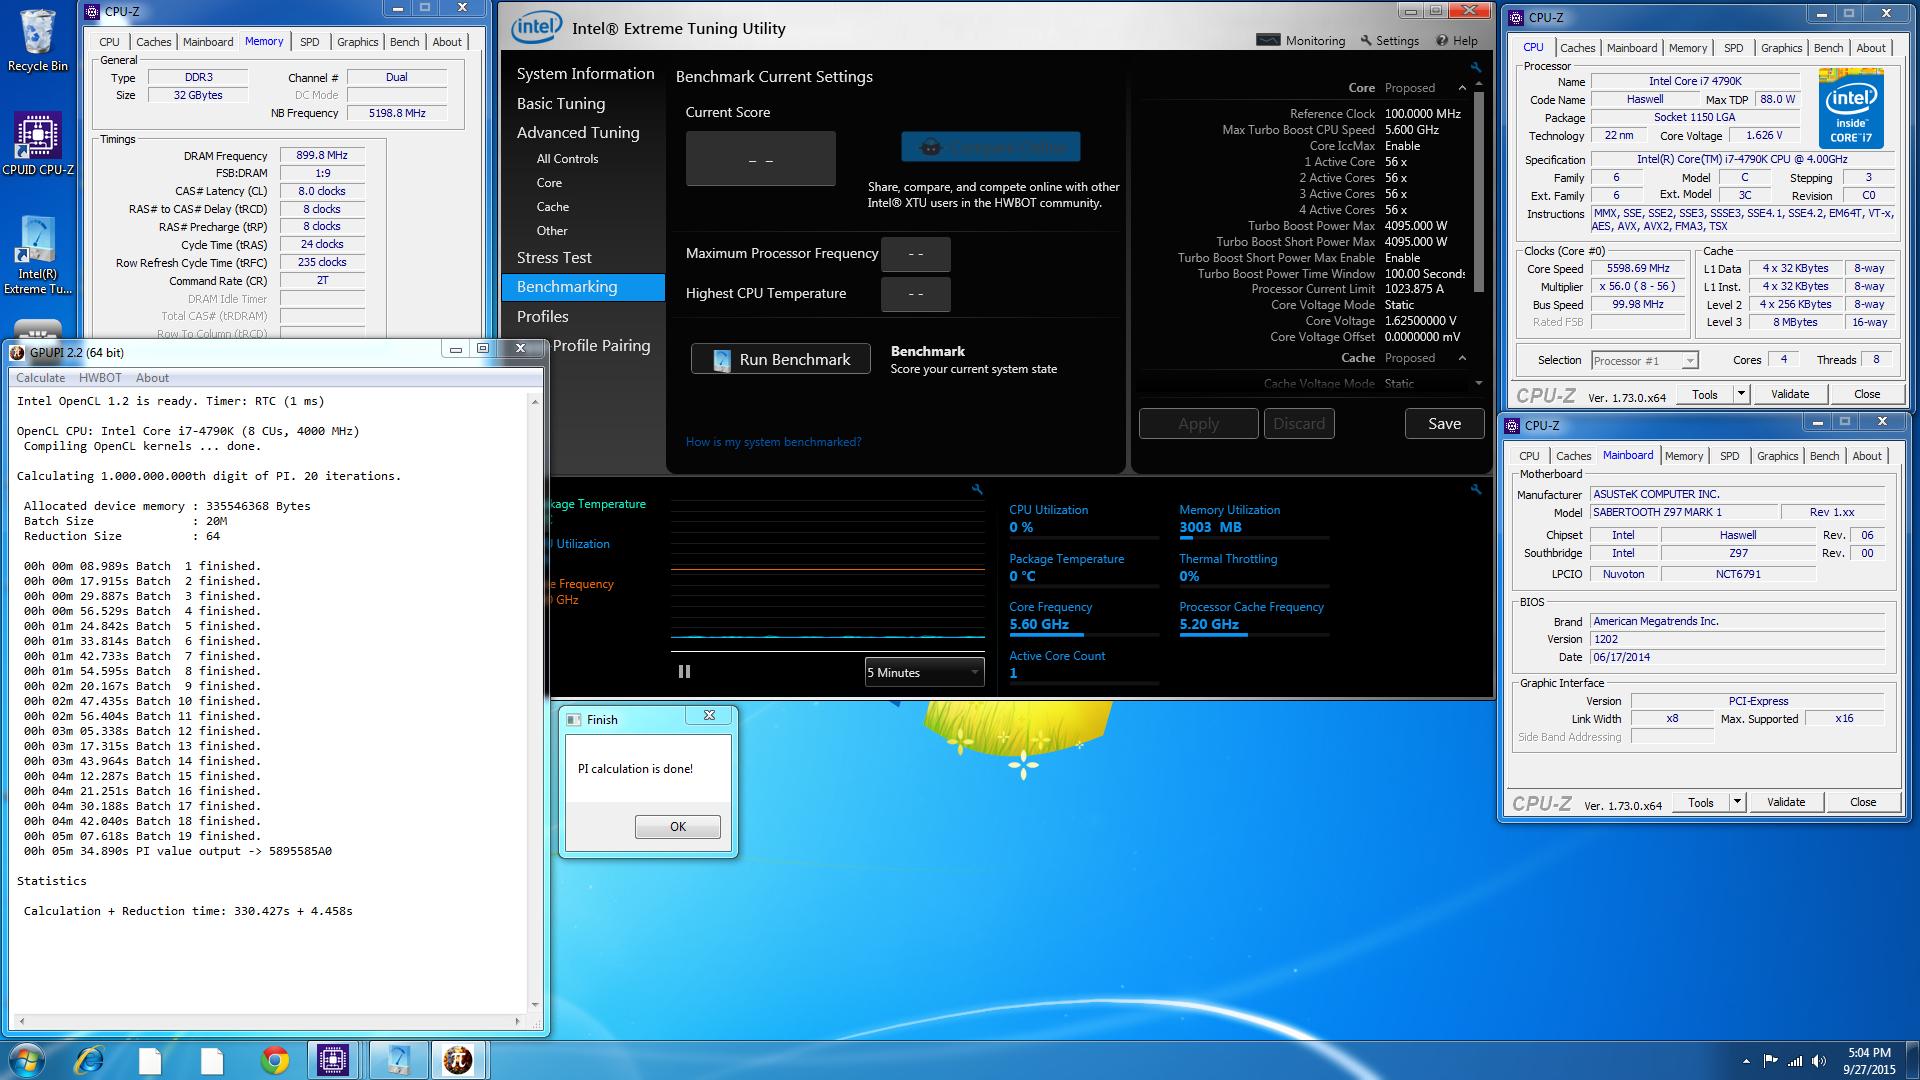The width and height of the screenshot is (1920, 1080).
Task: Click wrench icon above monitoring stats
Action: [x=1476, y=489]
